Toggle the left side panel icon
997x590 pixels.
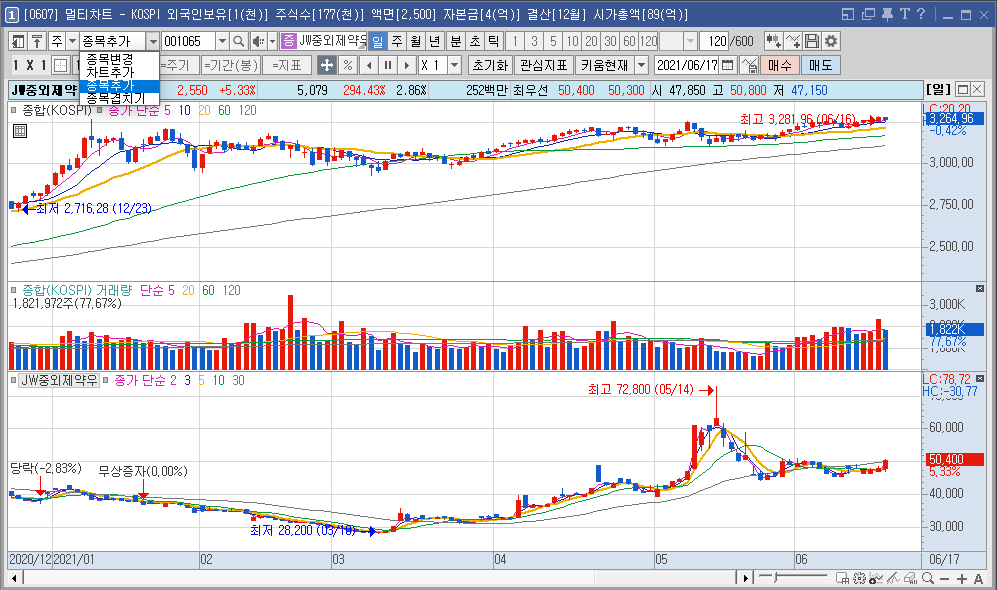click(x=18, y=41)
